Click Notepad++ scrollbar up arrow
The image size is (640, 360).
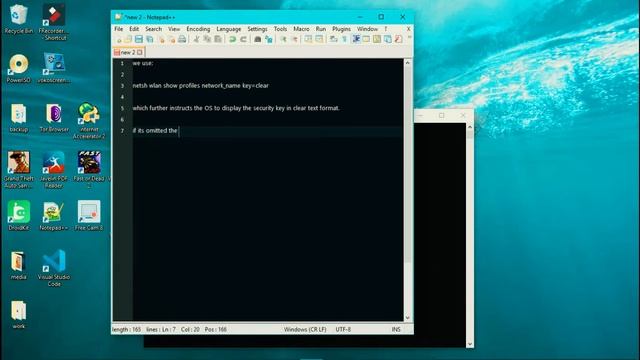(x=407, y=63)
